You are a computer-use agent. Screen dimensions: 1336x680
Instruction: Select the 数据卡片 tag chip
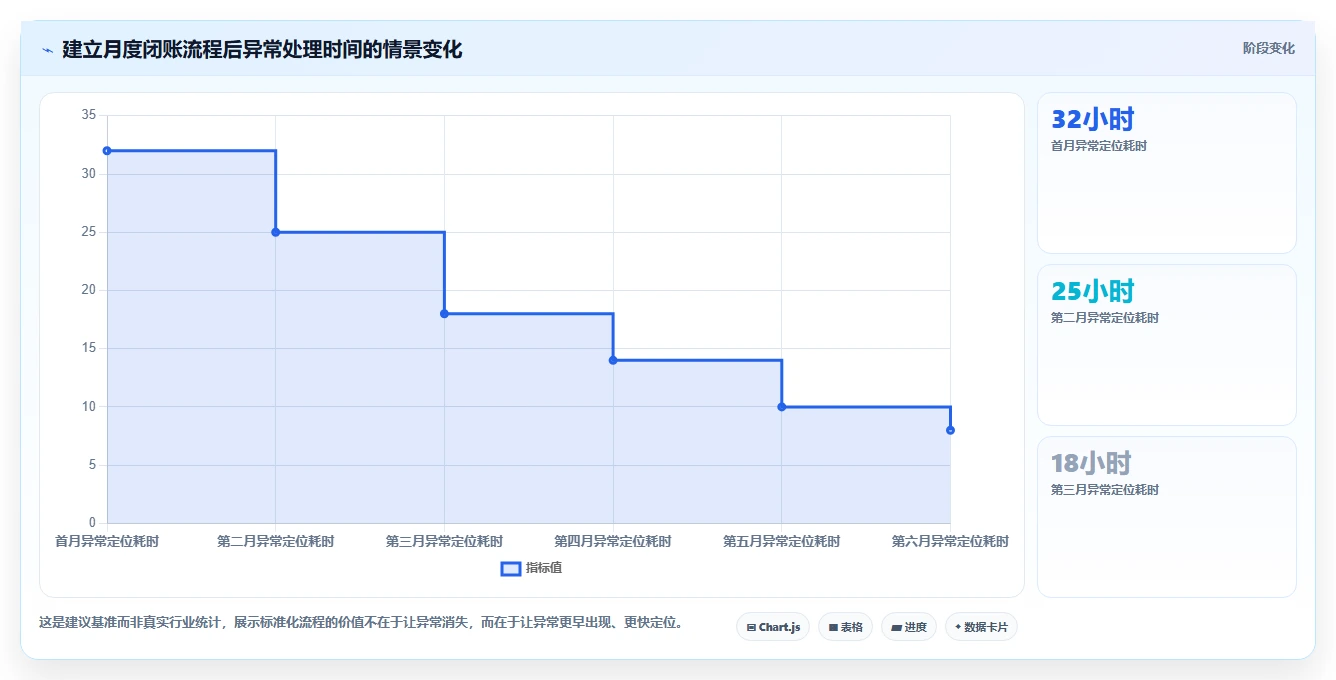[x=981, y=627]
